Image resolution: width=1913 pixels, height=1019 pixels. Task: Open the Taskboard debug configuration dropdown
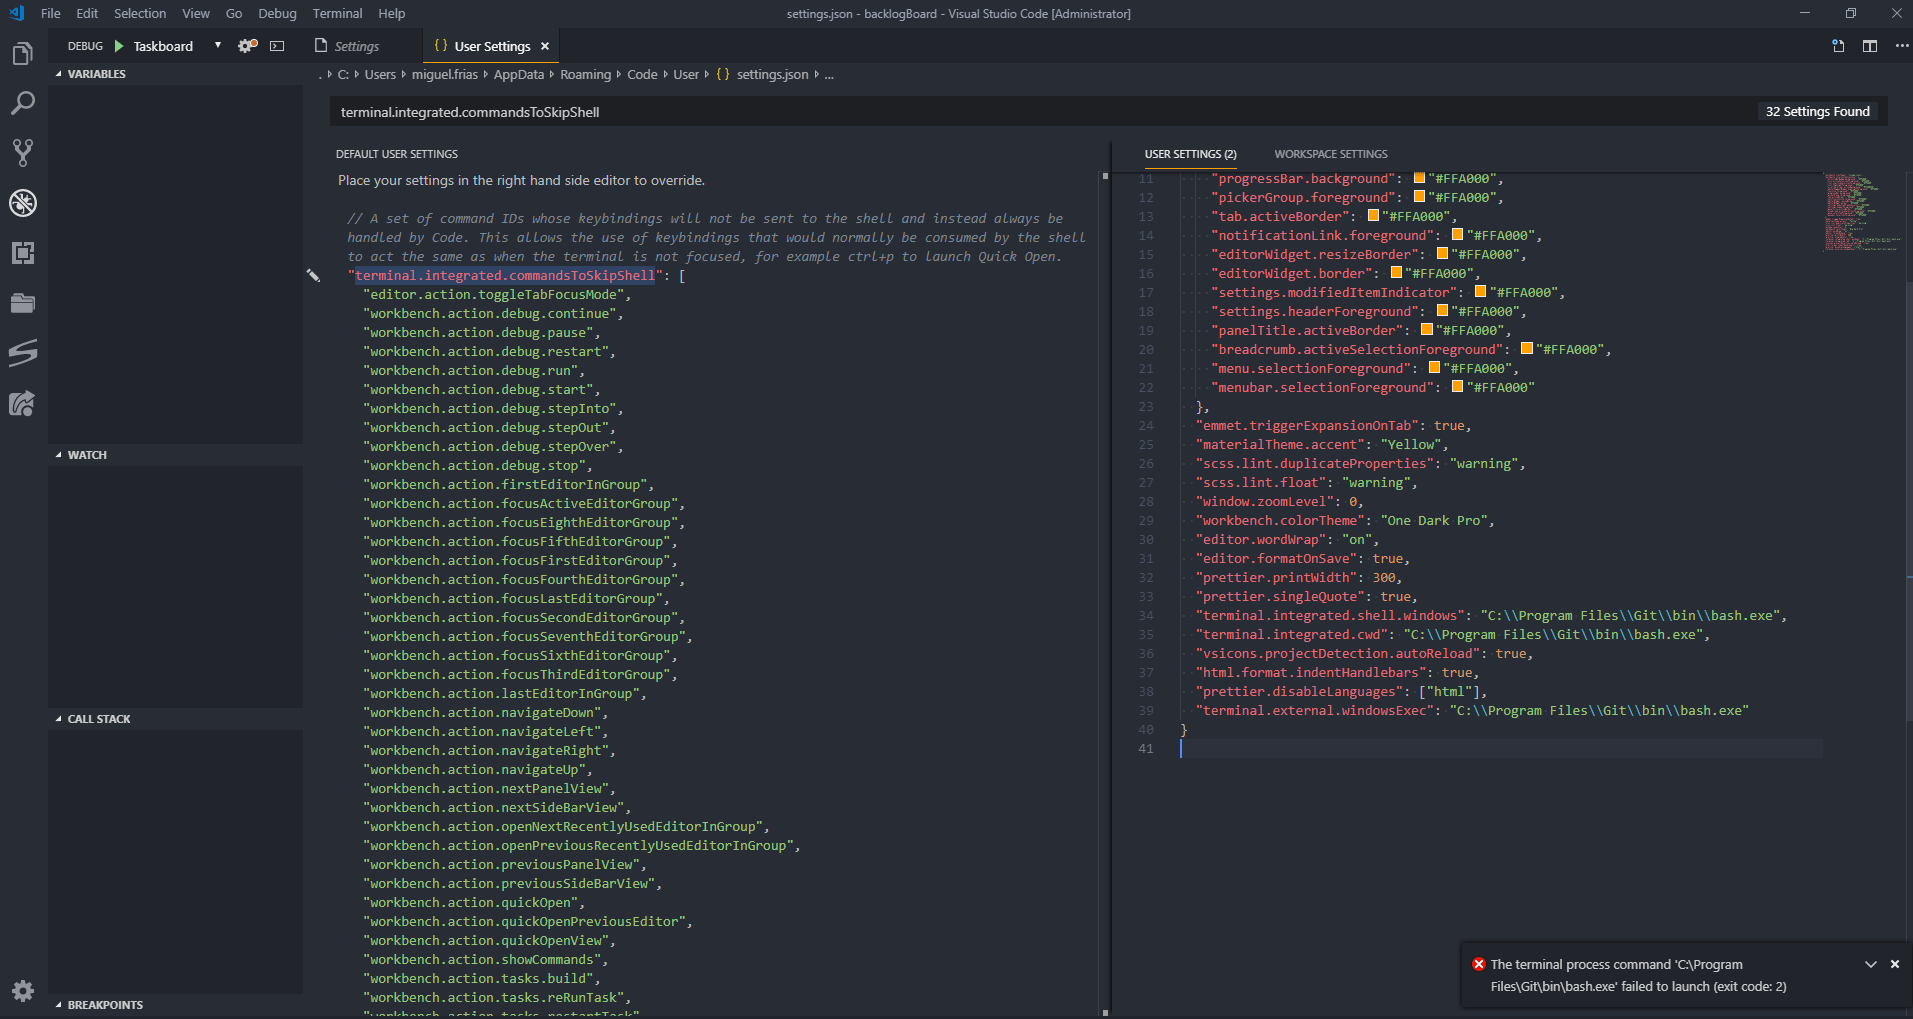tap(177, 46)
